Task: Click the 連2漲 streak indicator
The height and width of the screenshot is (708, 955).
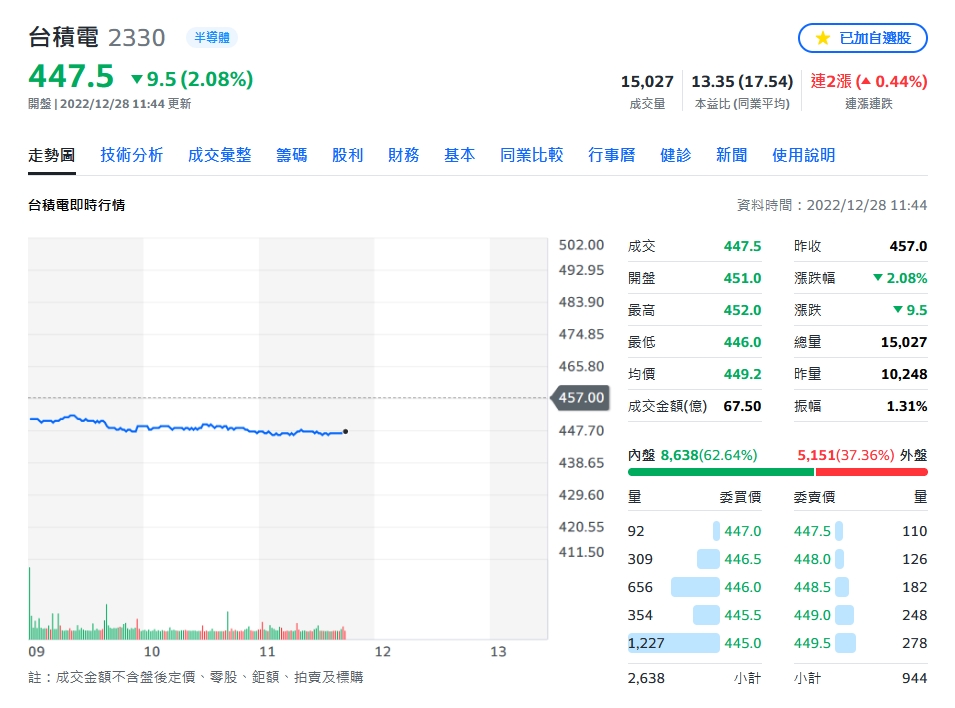Action: click(x=869, y=81)
